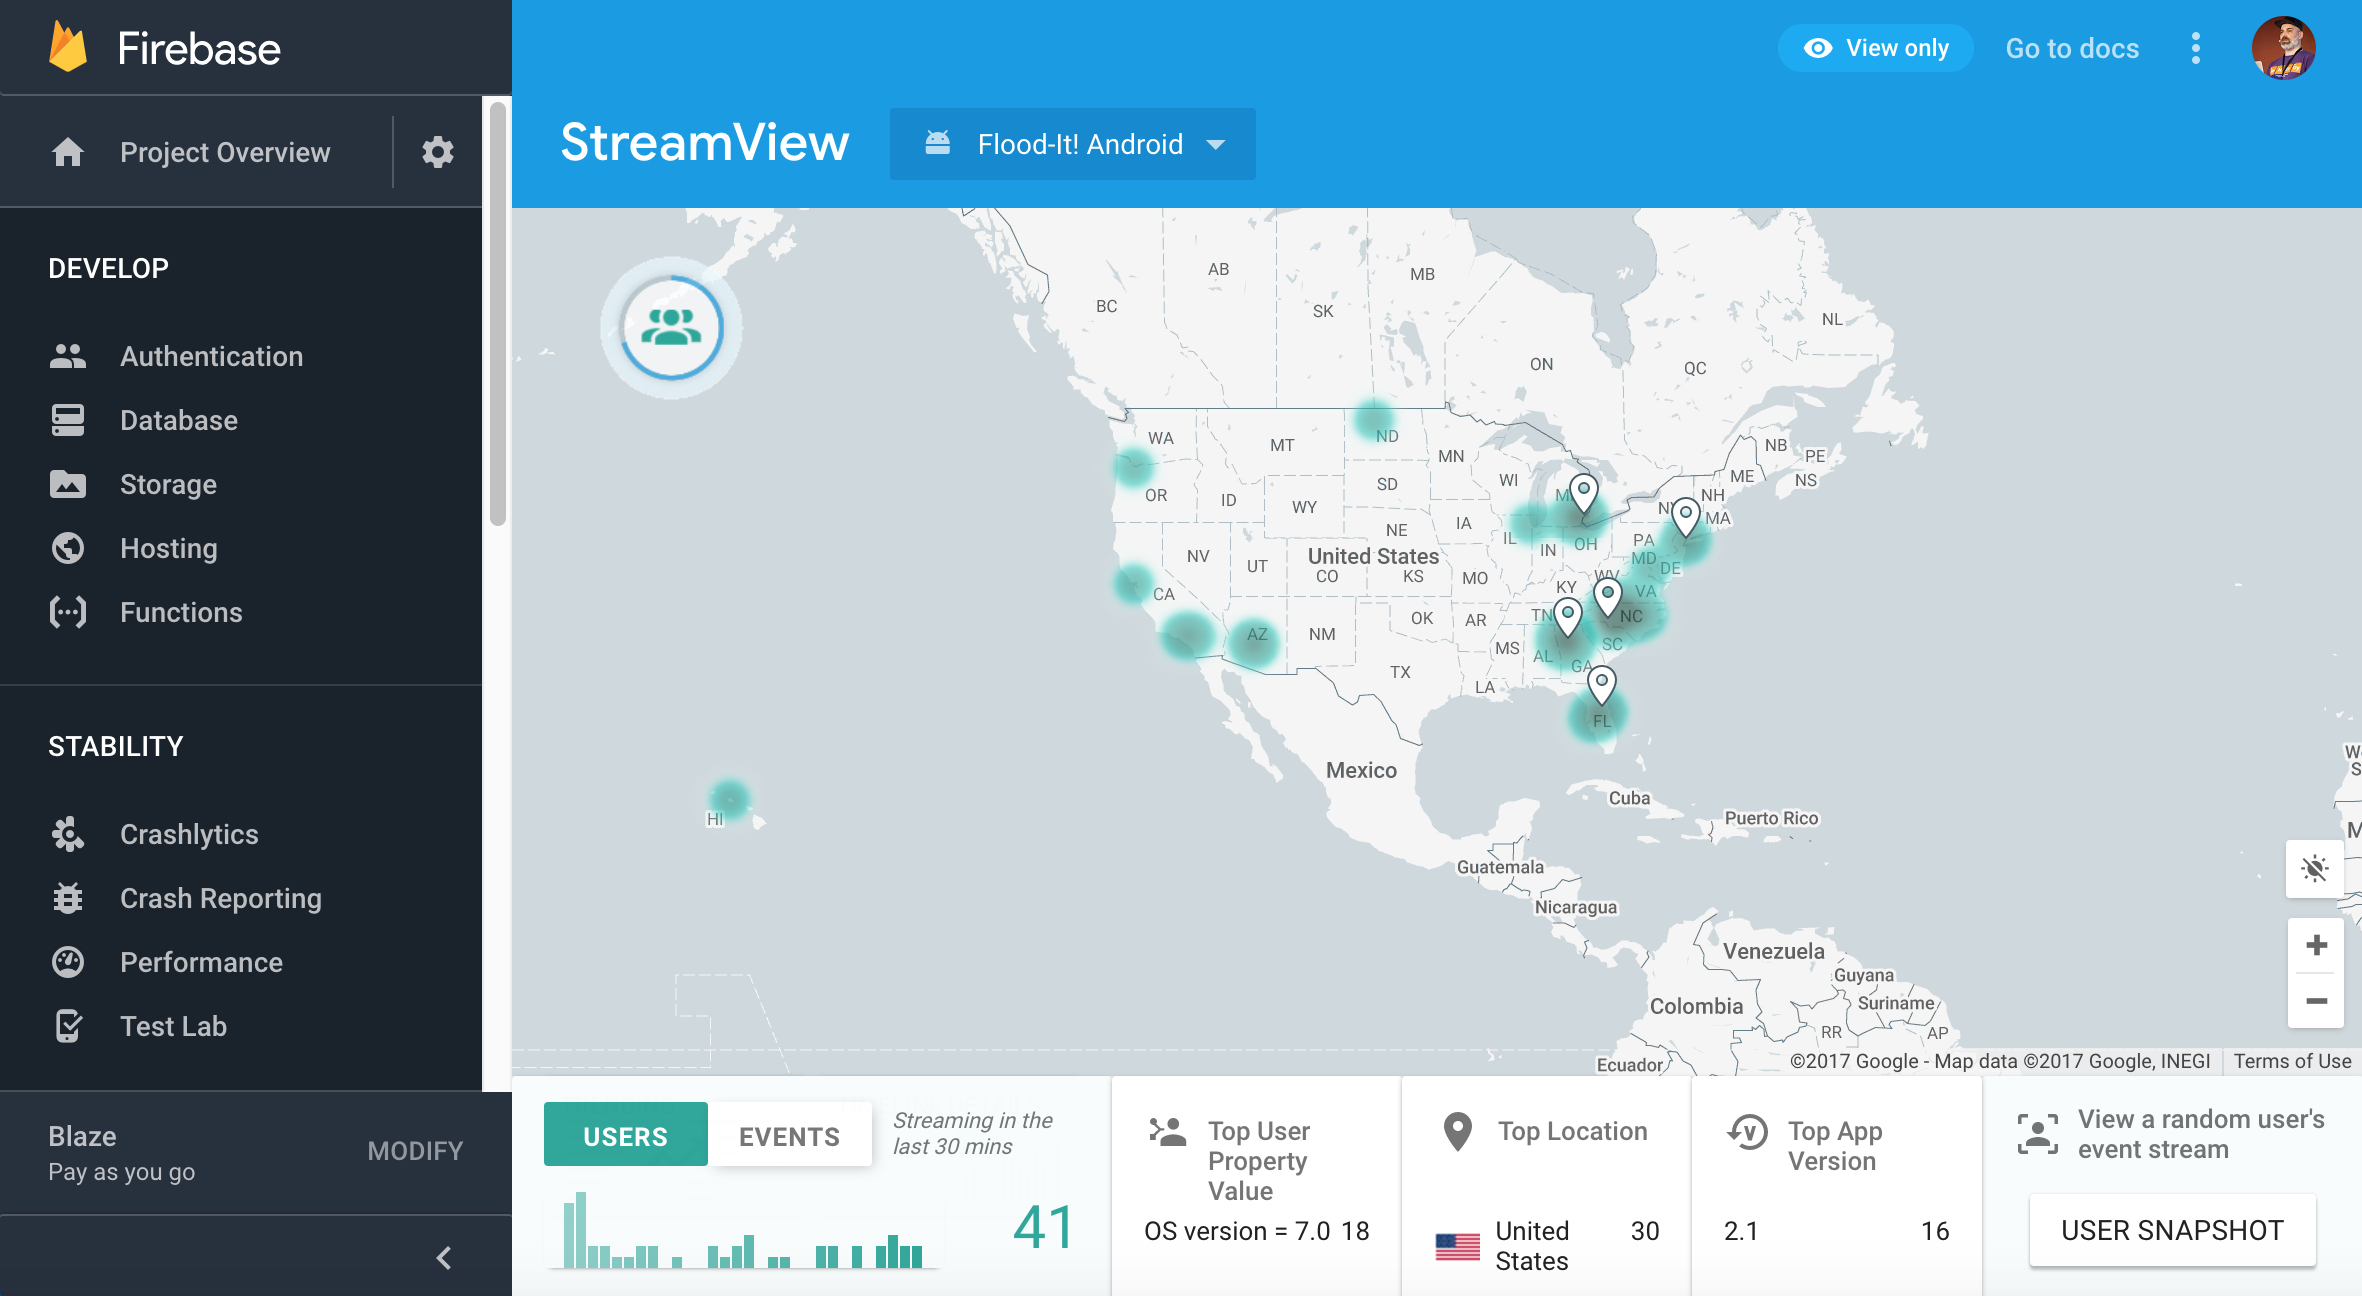Zoom in the map with plus
Viewport: 2362px width, 1296px height.
[x=2316, y=945]
